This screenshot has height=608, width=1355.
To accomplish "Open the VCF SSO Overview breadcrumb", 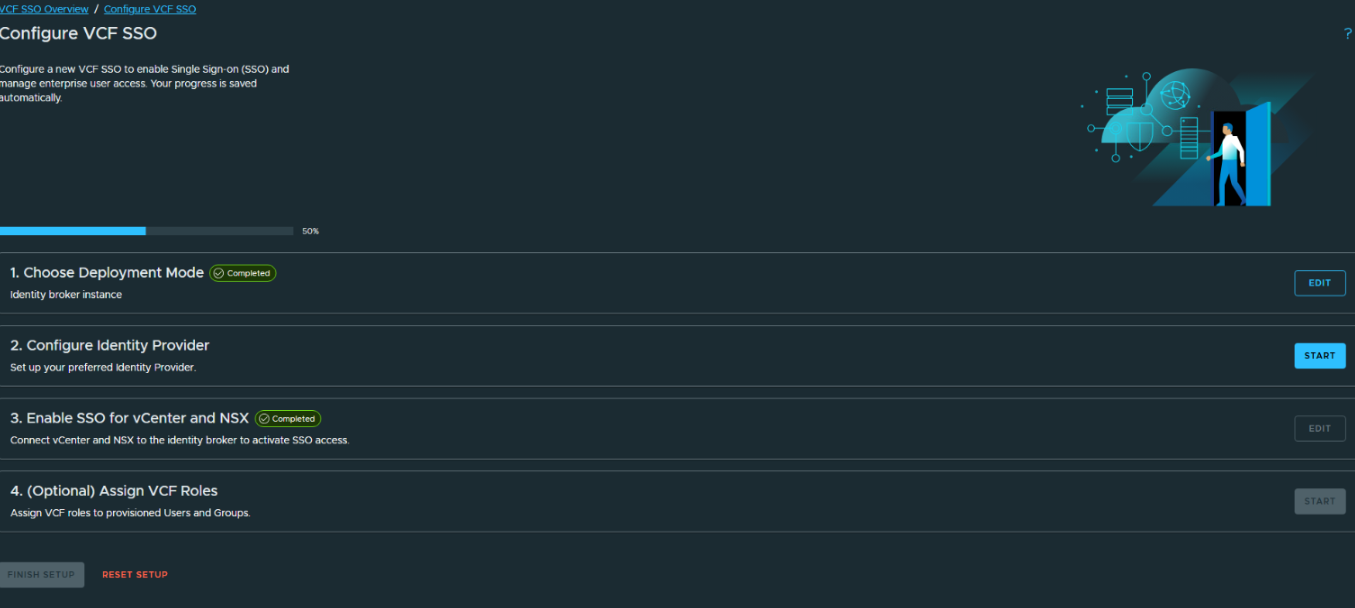I will 44,9.
